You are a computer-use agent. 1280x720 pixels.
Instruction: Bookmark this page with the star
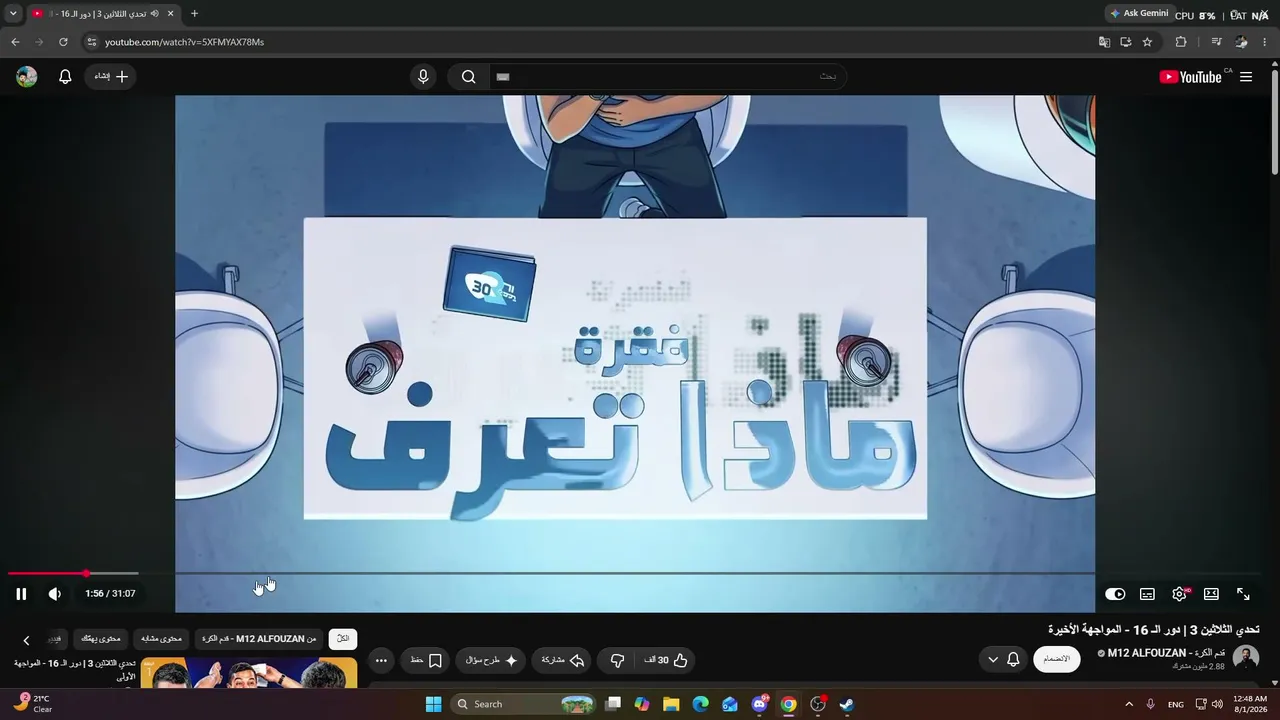1147,42
